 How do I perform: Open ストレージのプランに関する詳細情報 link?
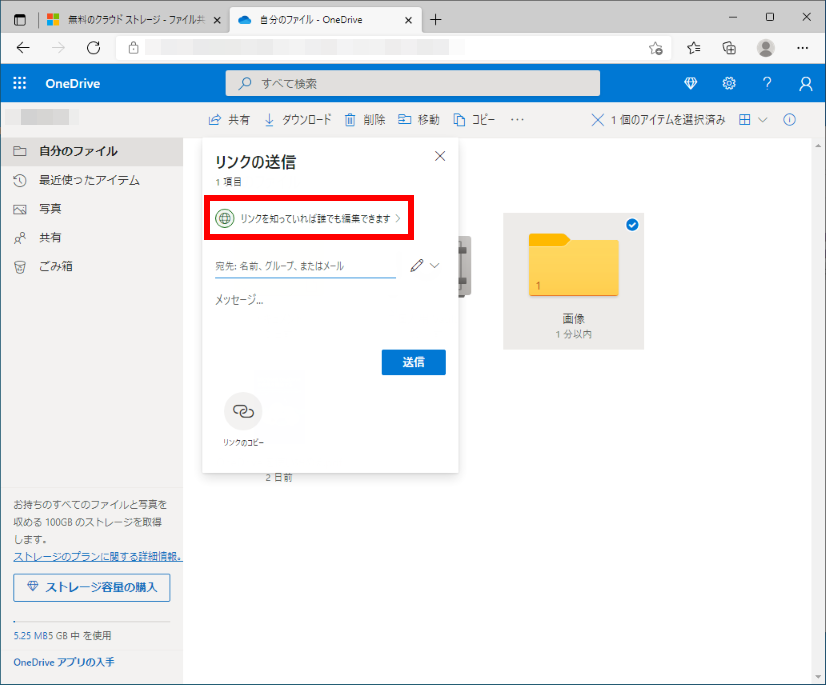coord(98,556)
